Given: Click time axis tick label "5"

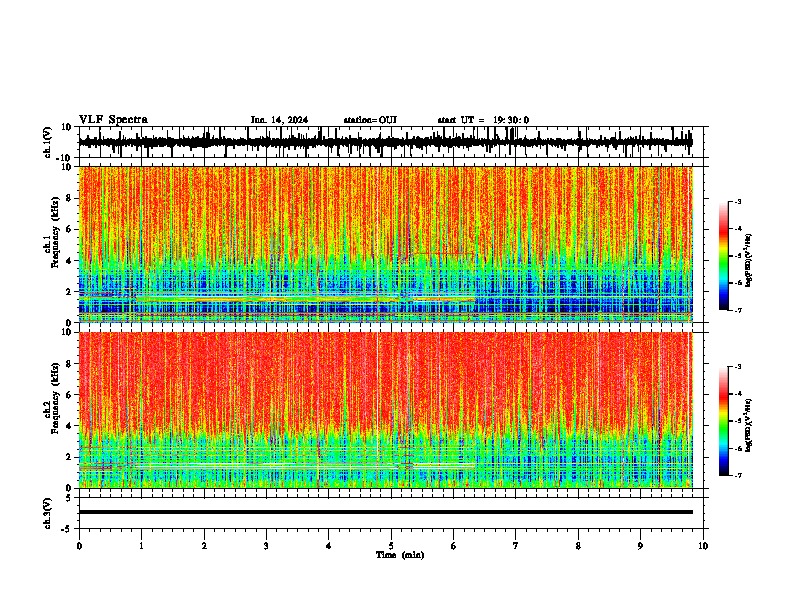Looking at the screenshot, I should 391,546.
